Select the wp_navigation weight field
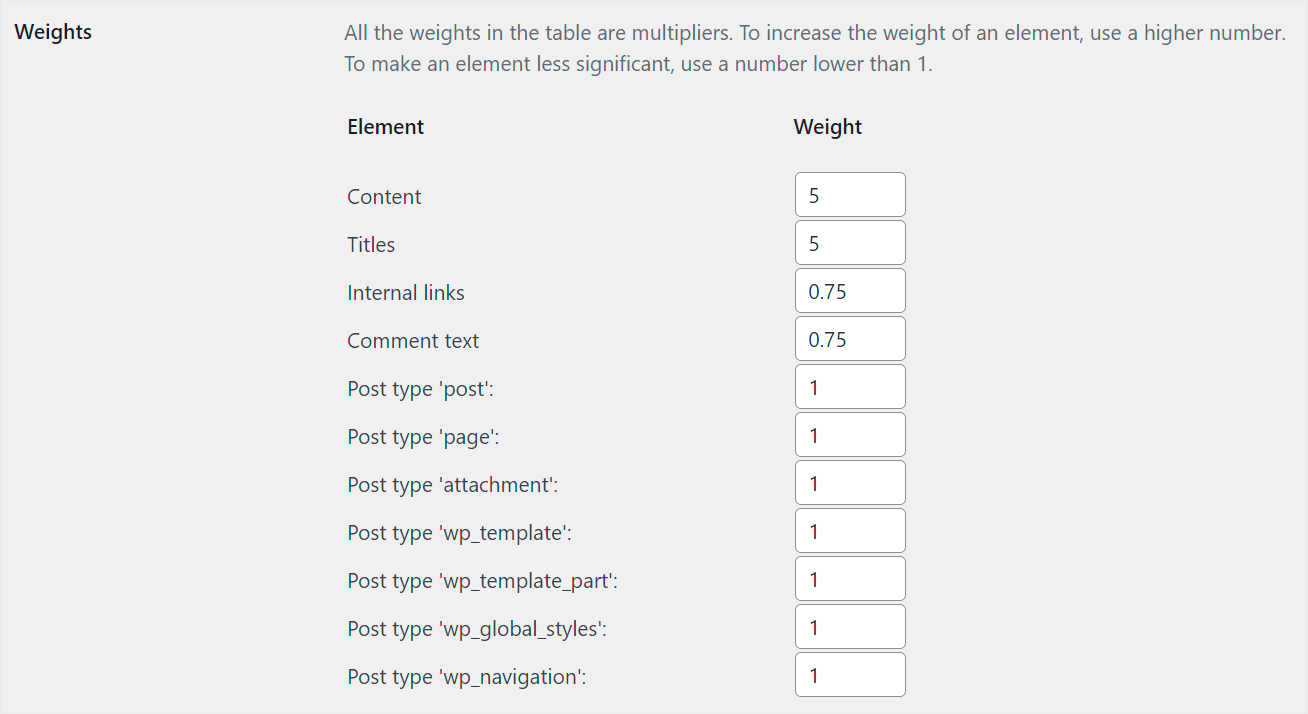Image resolution: width=1308 pixels, height=714 pixels. click(849, 674)
